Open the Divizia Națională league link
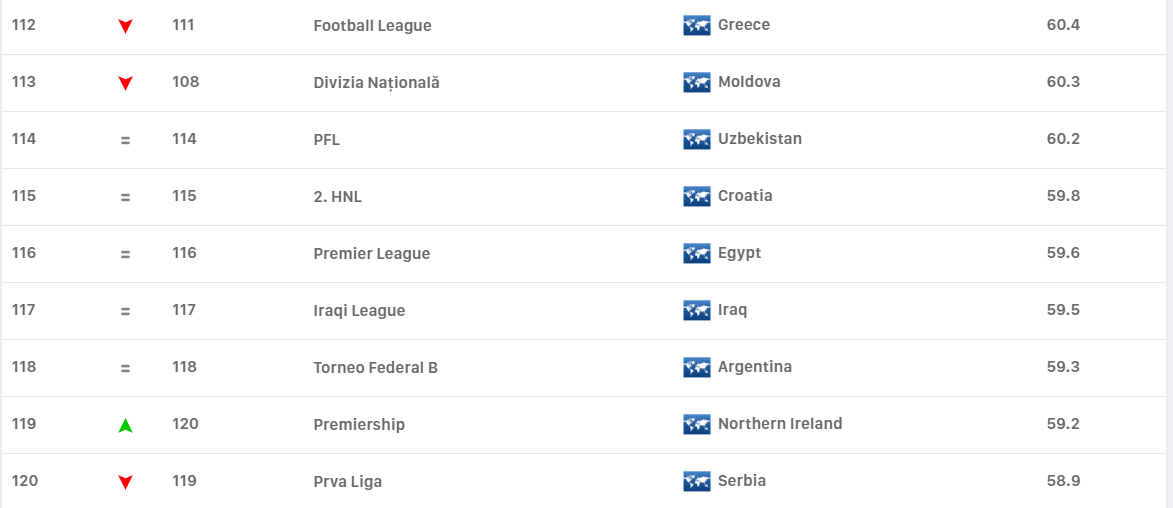Screen dimensions: 1173x508 [376, 83]
